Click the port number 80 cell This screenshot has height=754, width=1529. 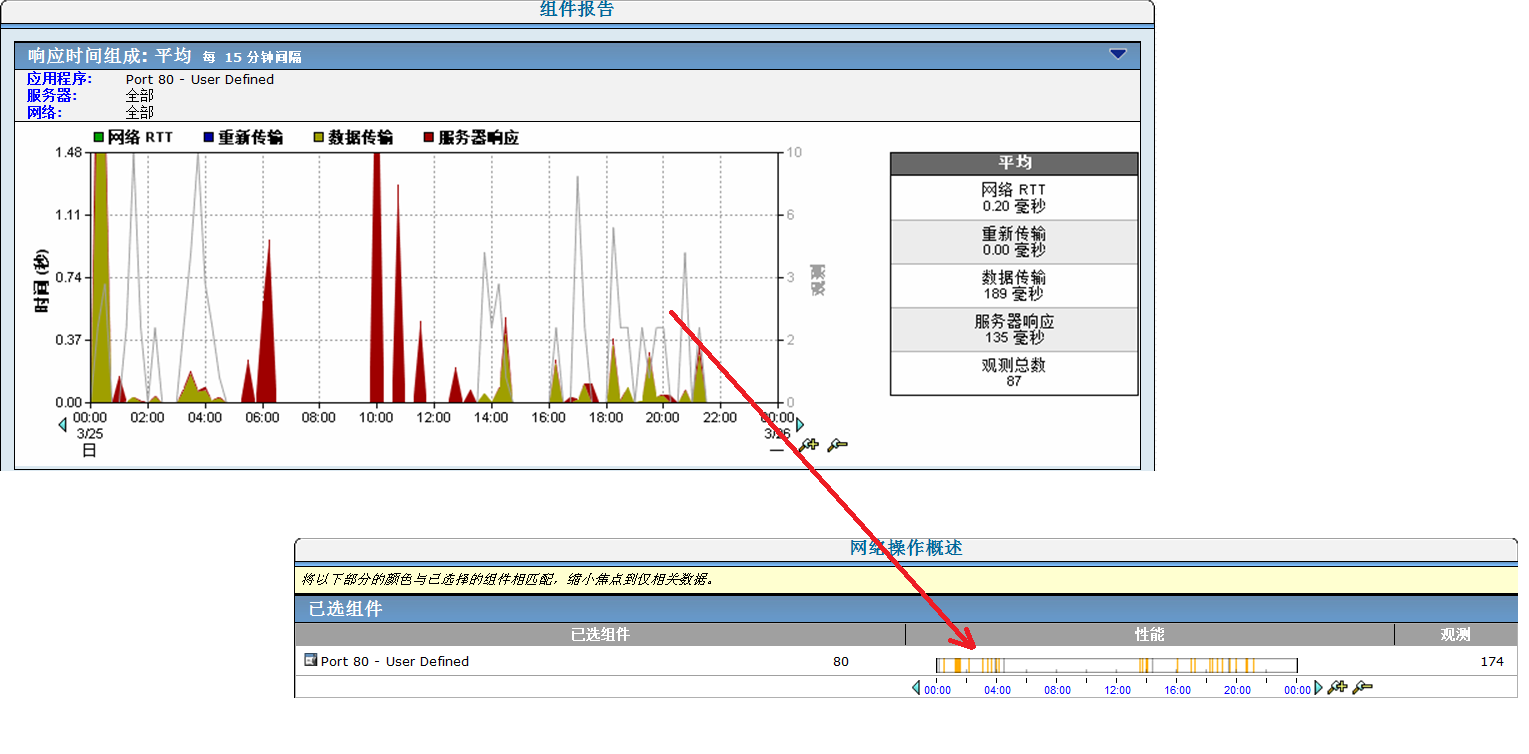pos(841,661)
